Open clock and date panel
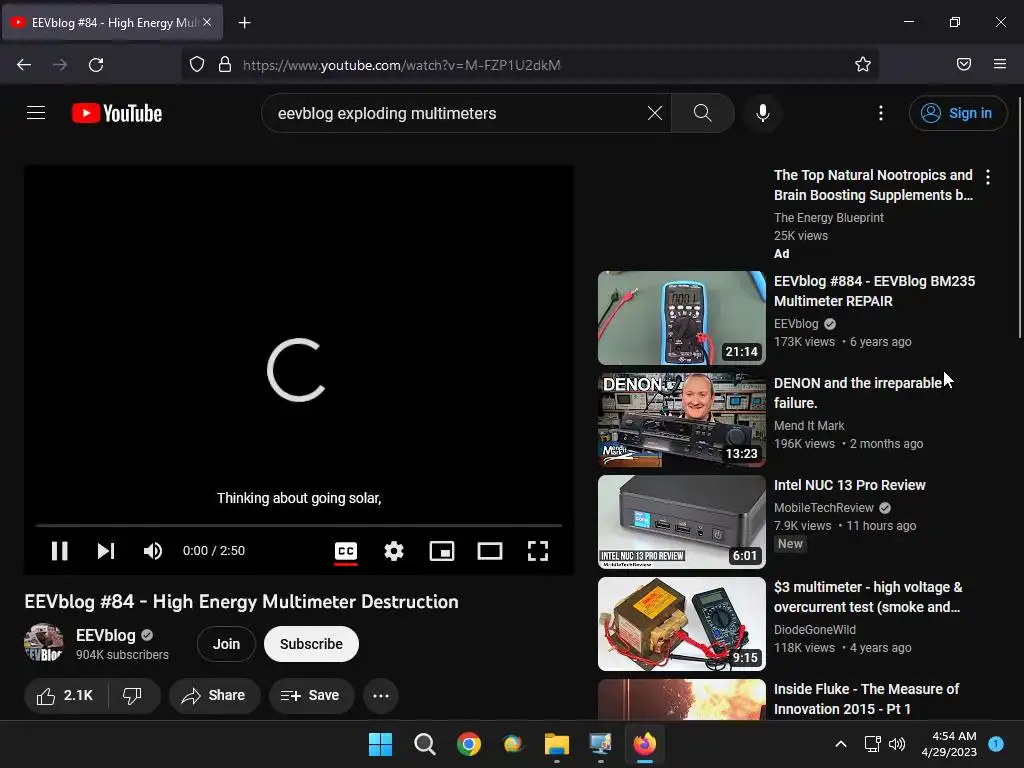Image resolution: width=1024 pixels, height=768 pixels. click(x=949, y=744)
